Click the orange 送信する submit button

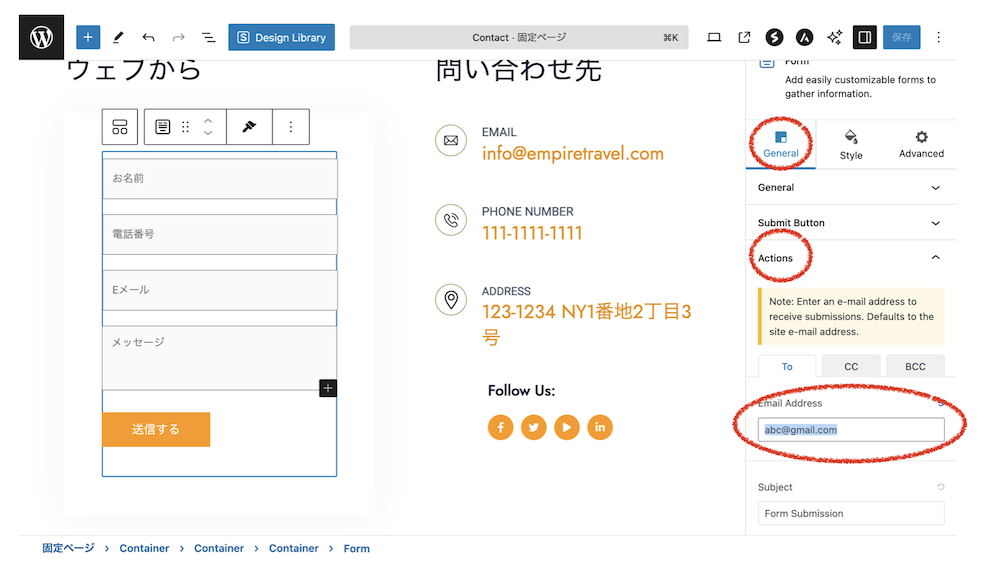pyautogui.click(x=156, y=429)
